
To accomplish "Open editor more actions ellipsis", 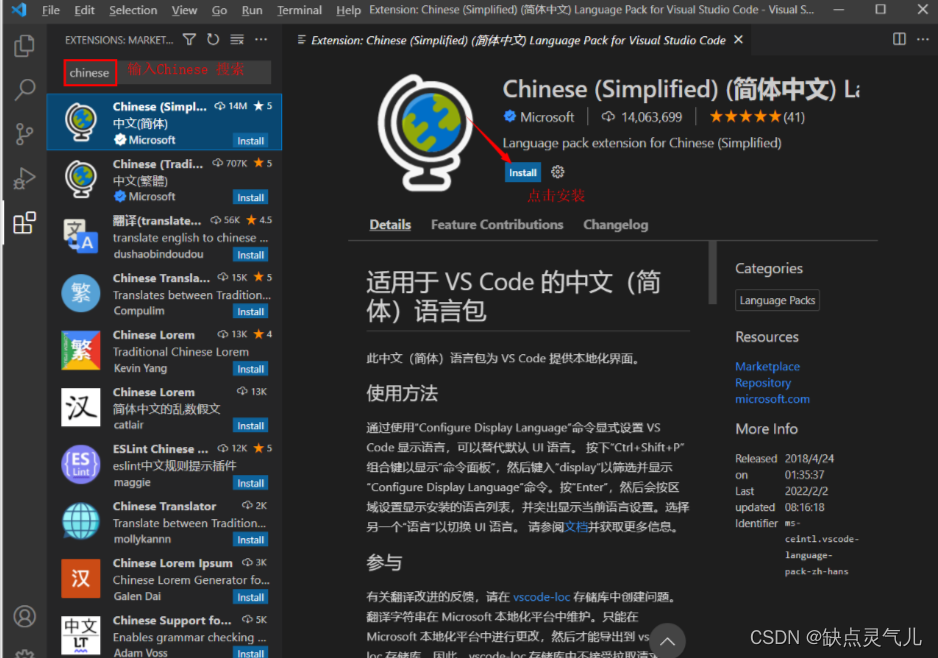I will pyautogui.click(x=923, y=39).
